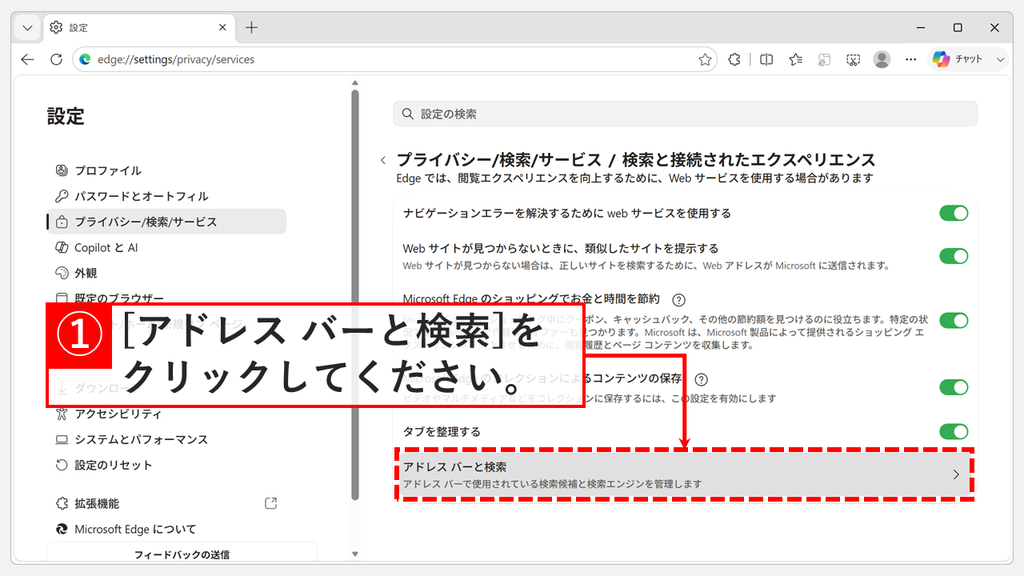Toggle 類似したサイトを提示する switch
The image size is (1024, 576).
click(x=953, y=256)
